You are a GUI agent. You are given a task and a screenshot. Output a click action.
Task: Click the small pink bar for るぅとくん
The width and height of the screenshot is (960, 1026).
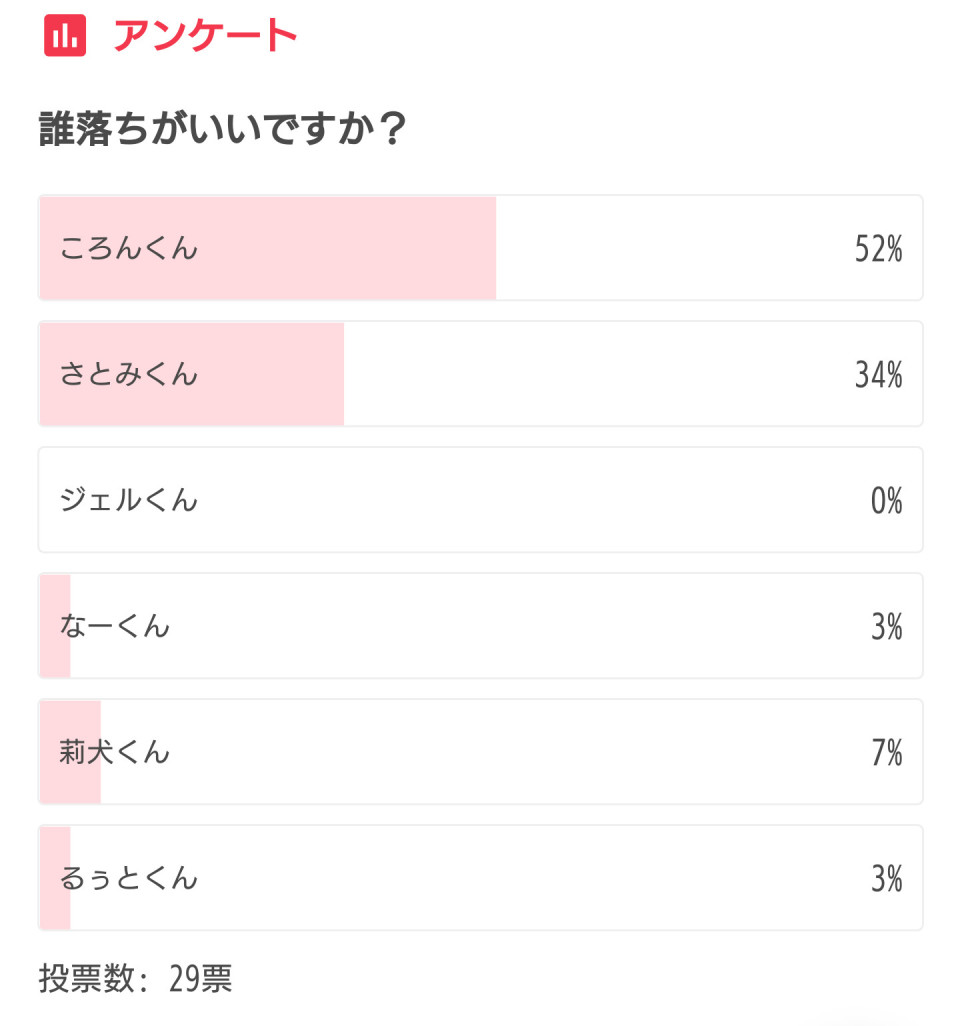coord(55,877)
